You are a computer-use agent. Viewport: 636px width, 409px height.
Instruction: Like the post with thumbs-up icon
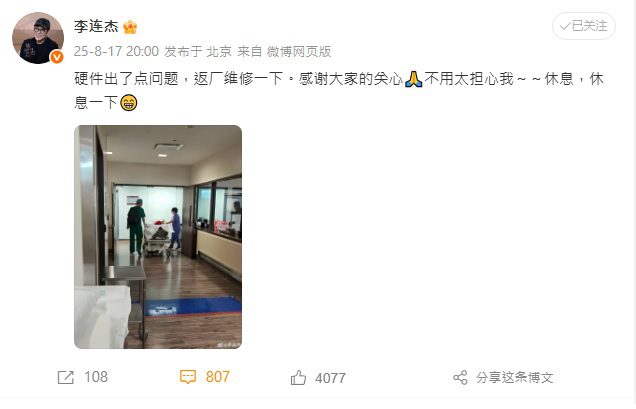298,377
